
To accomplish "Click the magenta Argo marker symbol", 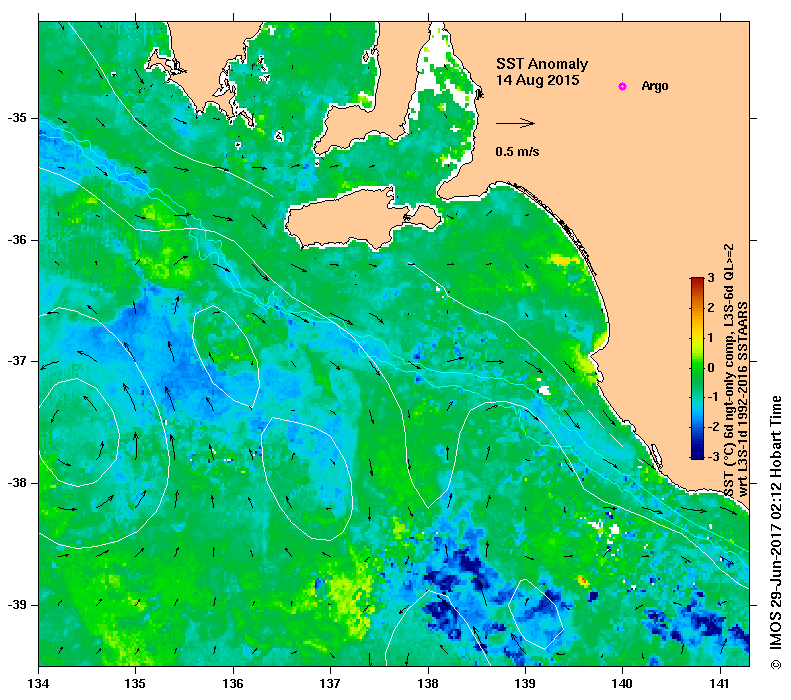I will (622, 86).
